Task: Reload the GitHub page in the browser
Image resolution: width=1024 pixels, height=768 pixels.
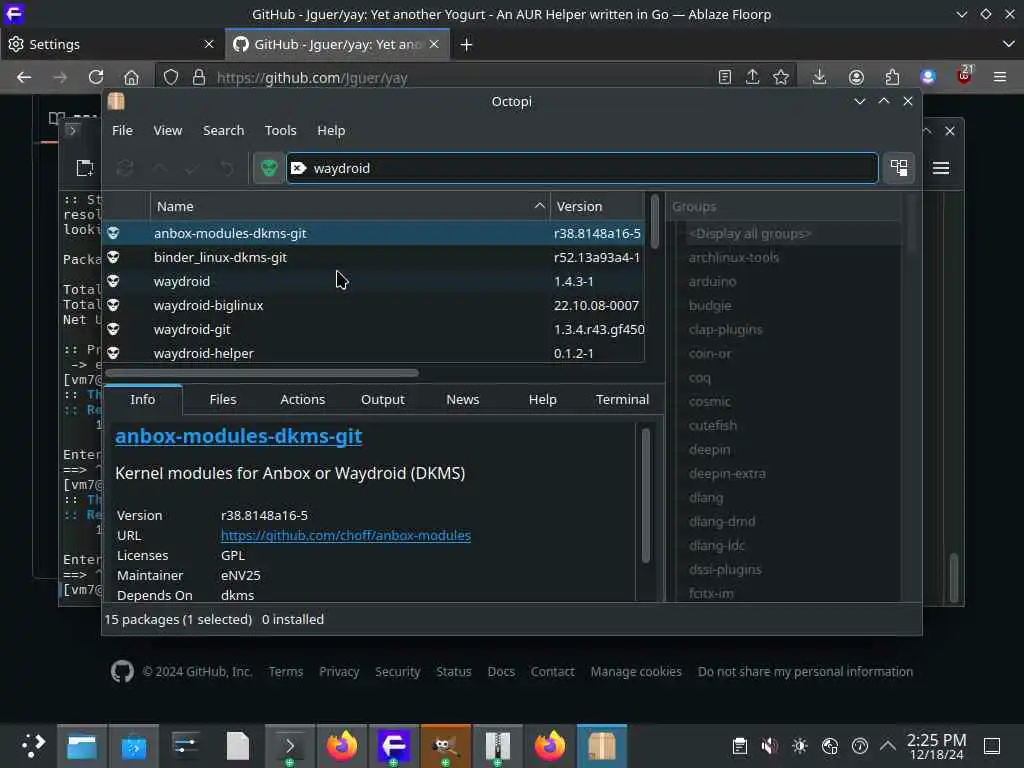Action: click(x=96, y=77)
